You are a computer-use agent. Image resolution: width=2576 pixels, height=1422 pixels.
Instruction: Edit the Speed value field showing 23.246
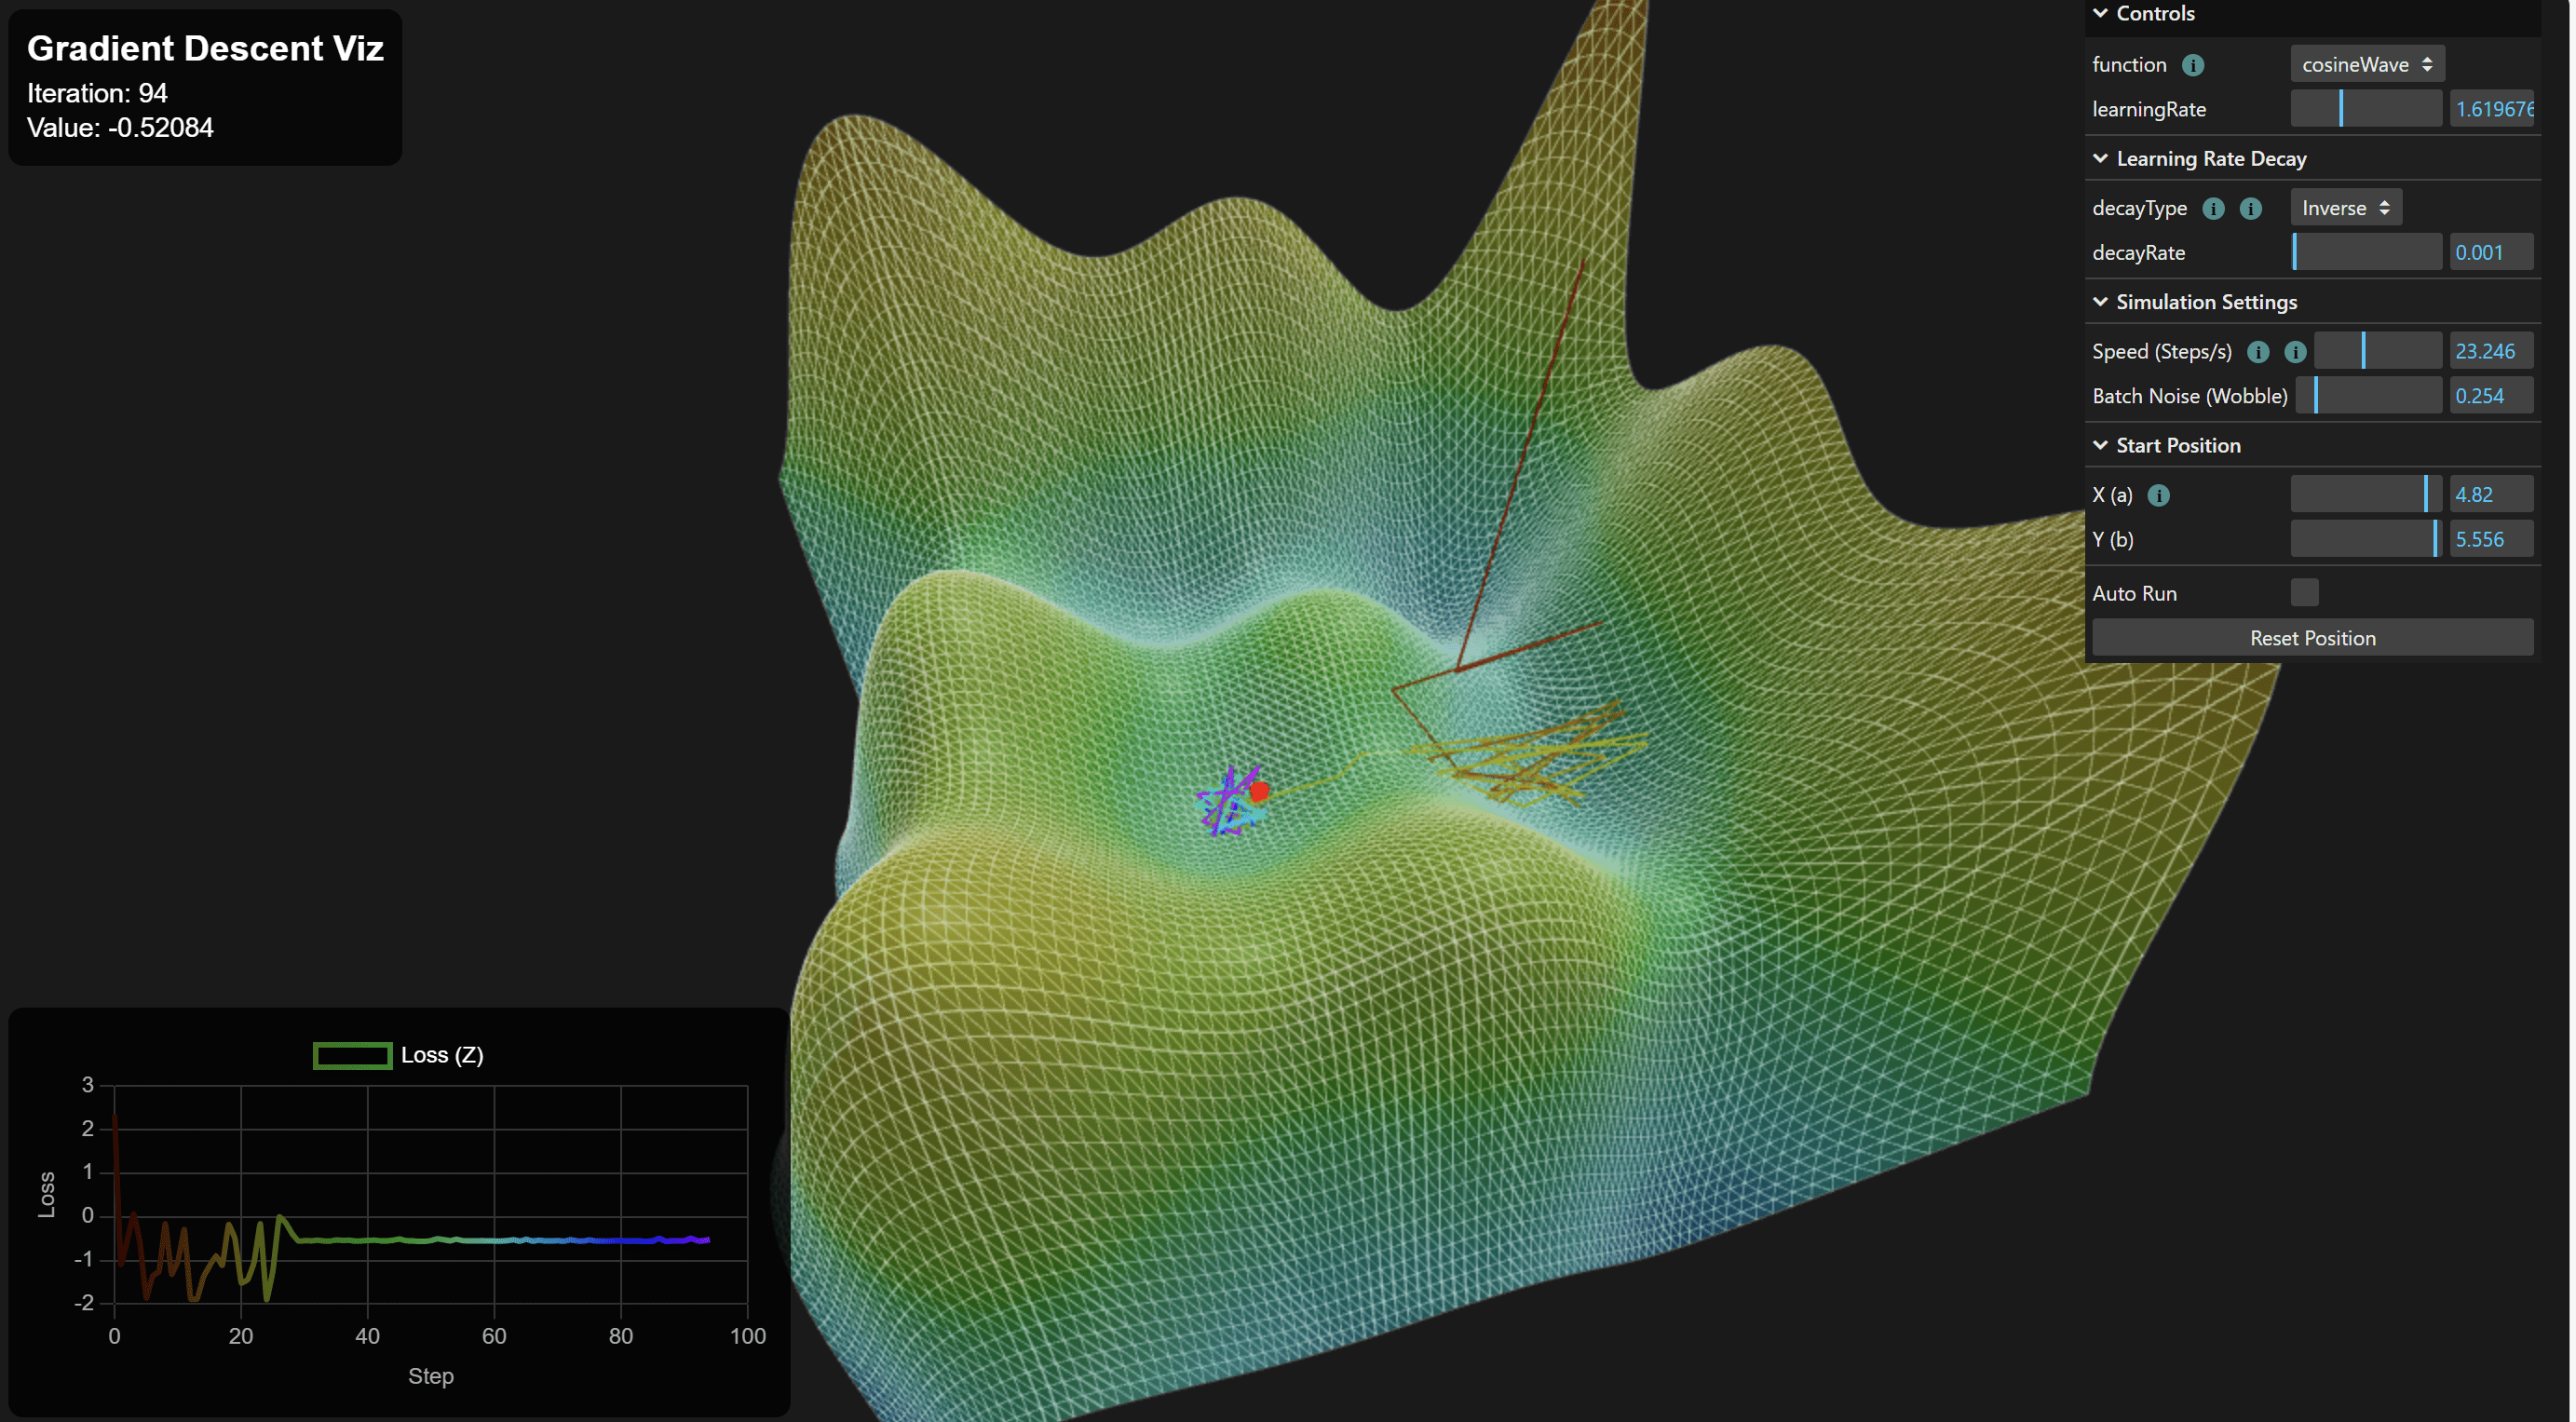[x=2490, y=350]
